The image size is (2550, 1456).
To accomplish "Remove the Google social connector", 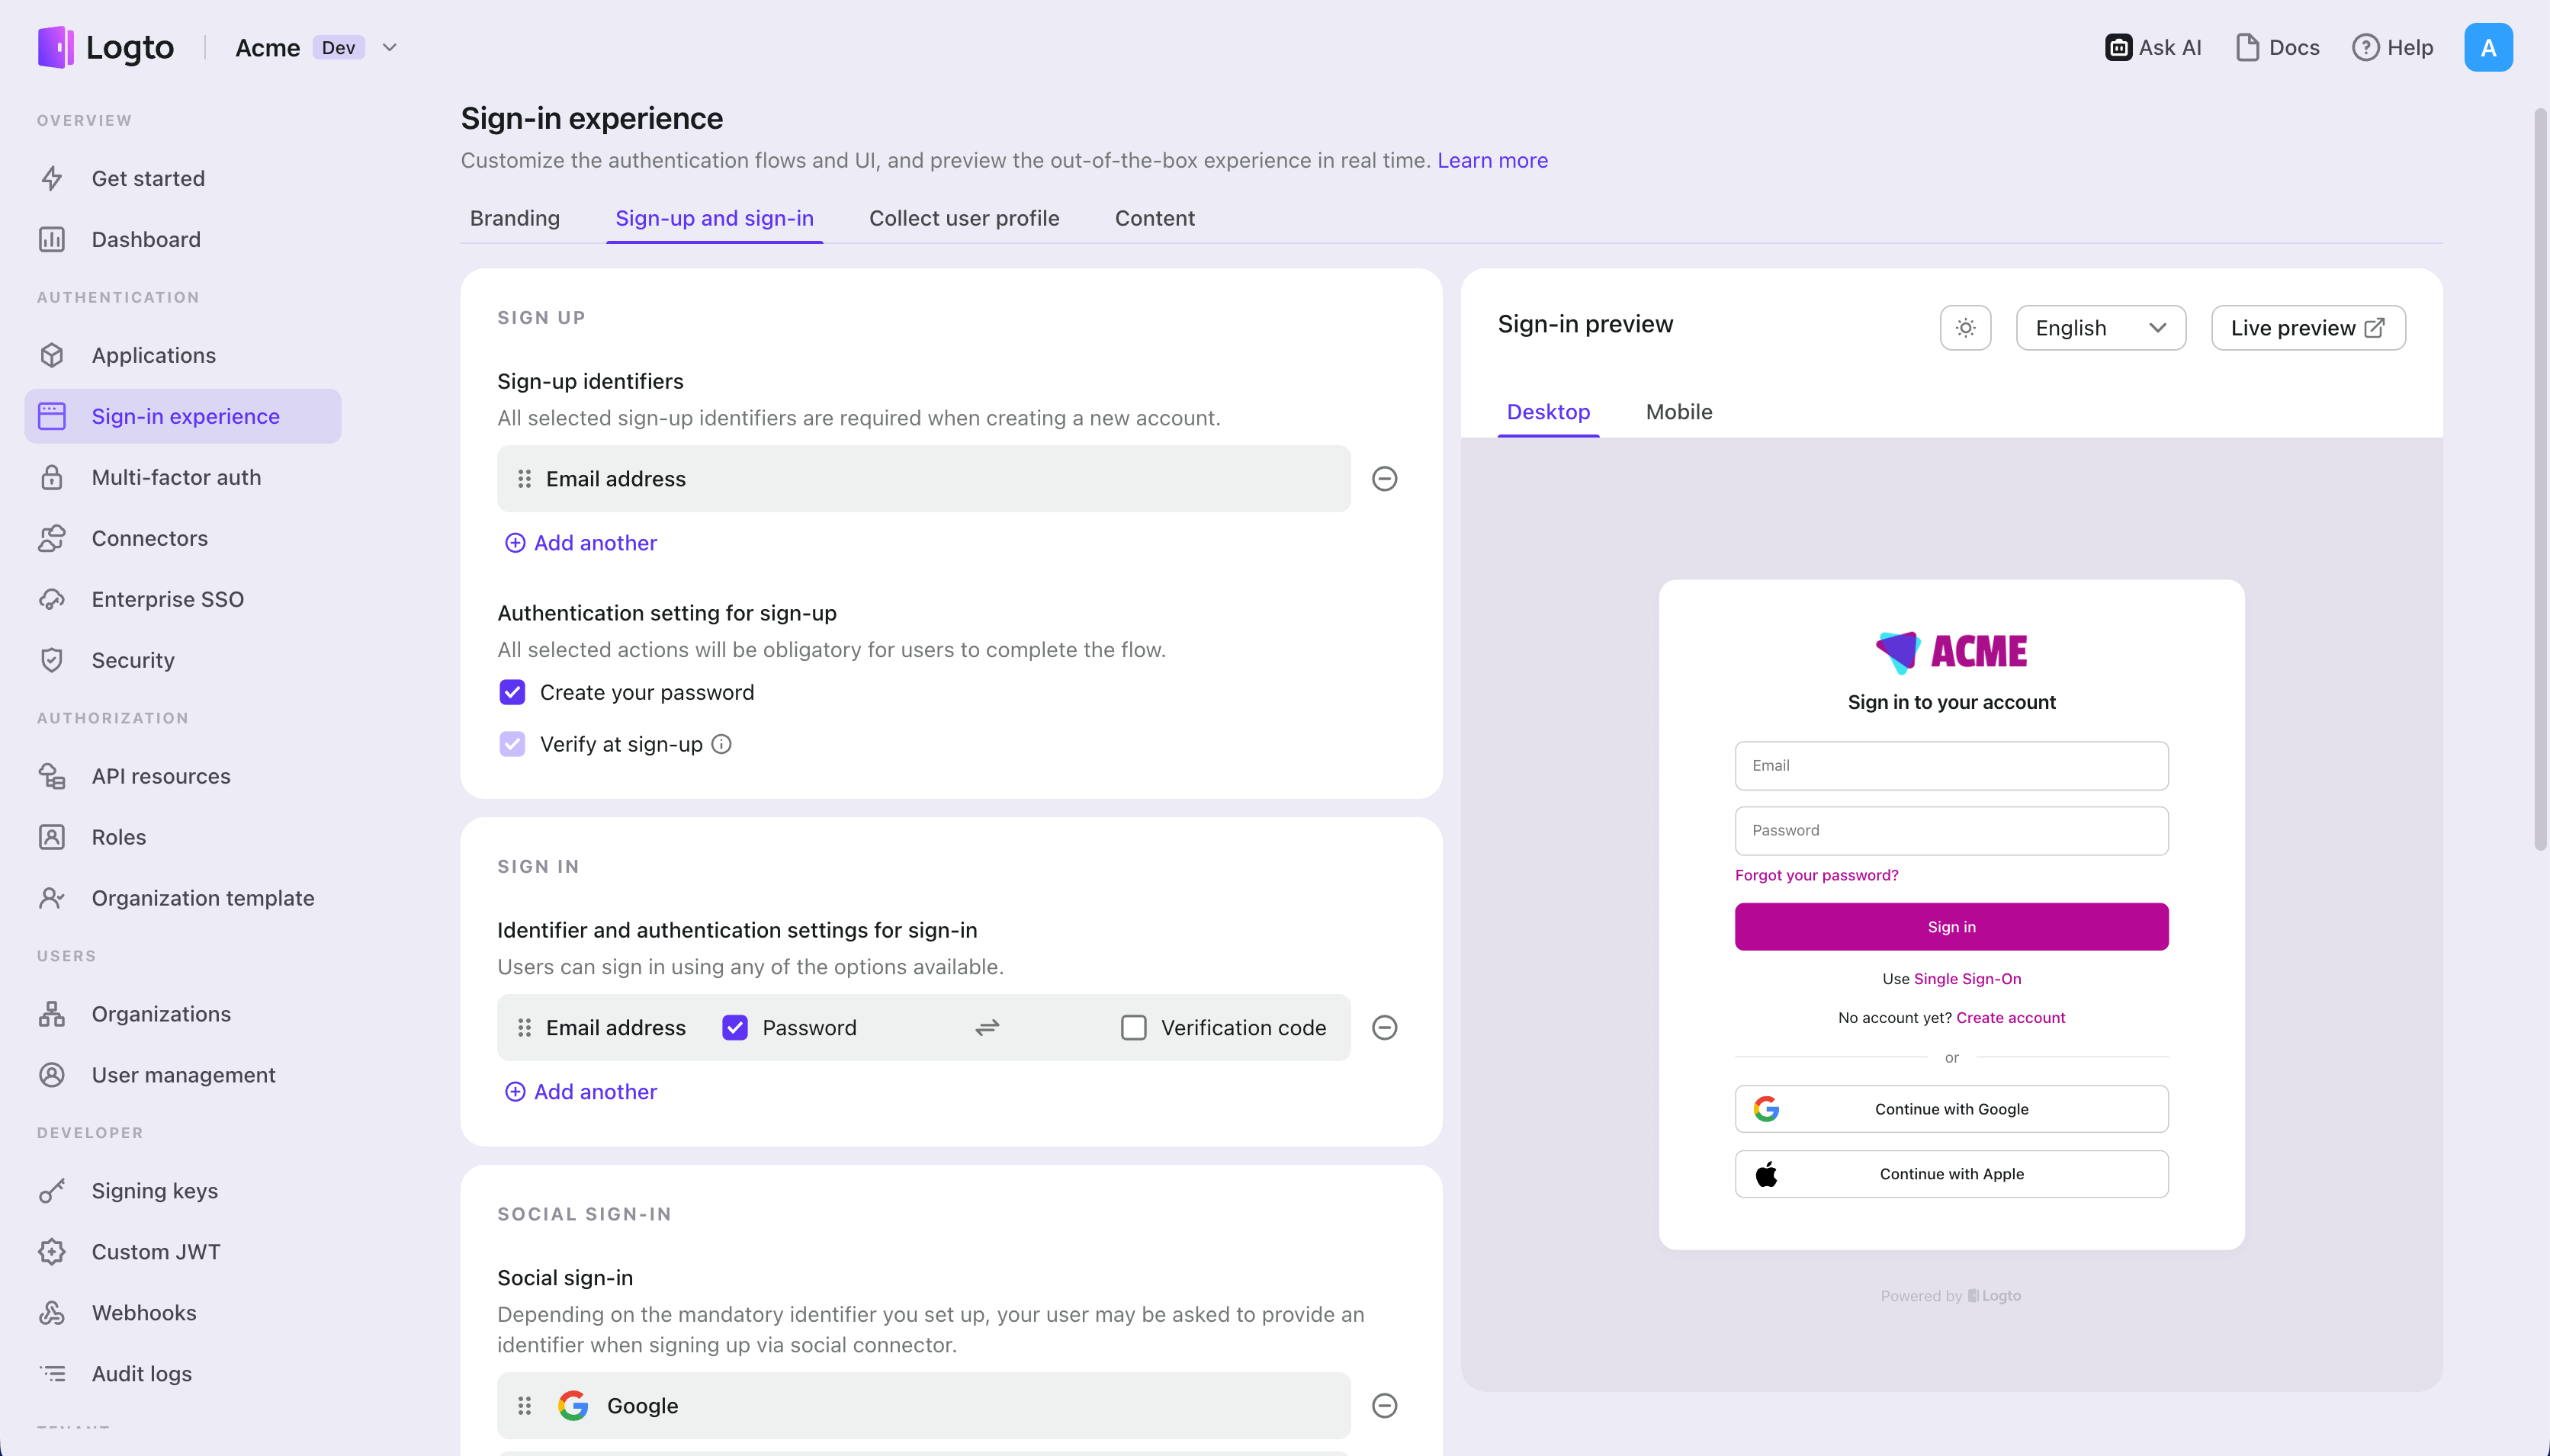I will click(x=1384, y=1406).
